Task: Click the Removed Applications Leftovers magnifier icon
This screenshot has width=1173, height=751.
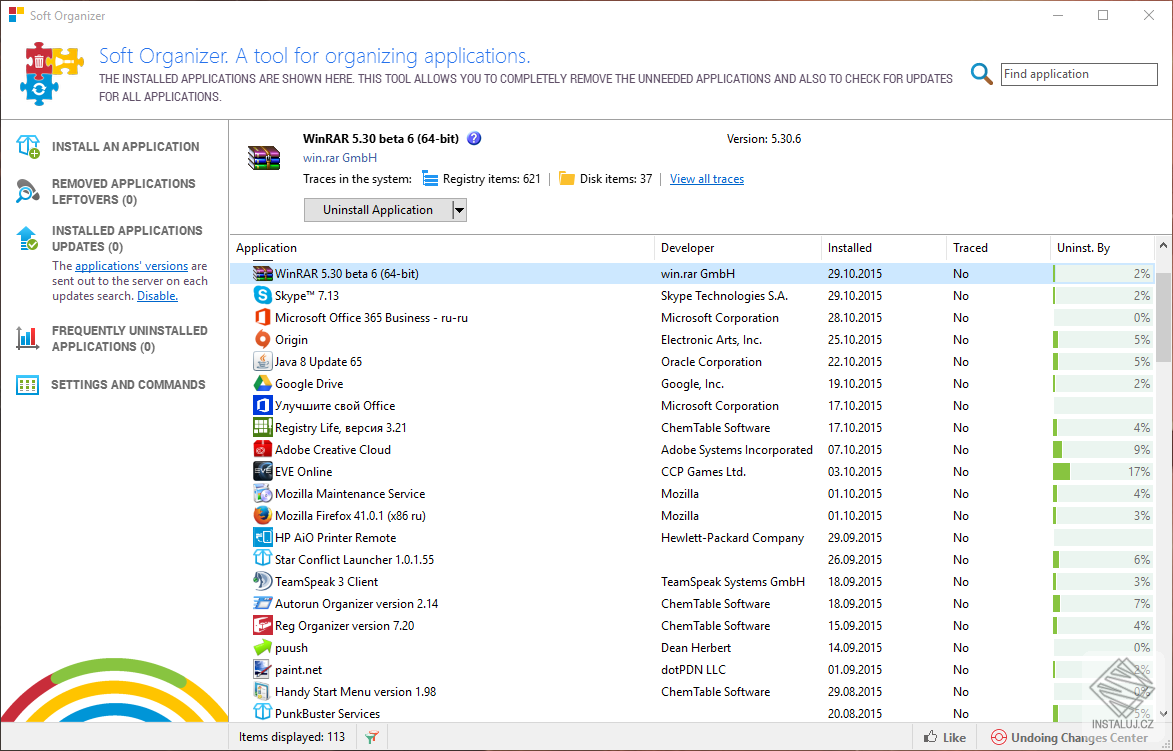Action: pyautogui.click(x=28, y=191)
